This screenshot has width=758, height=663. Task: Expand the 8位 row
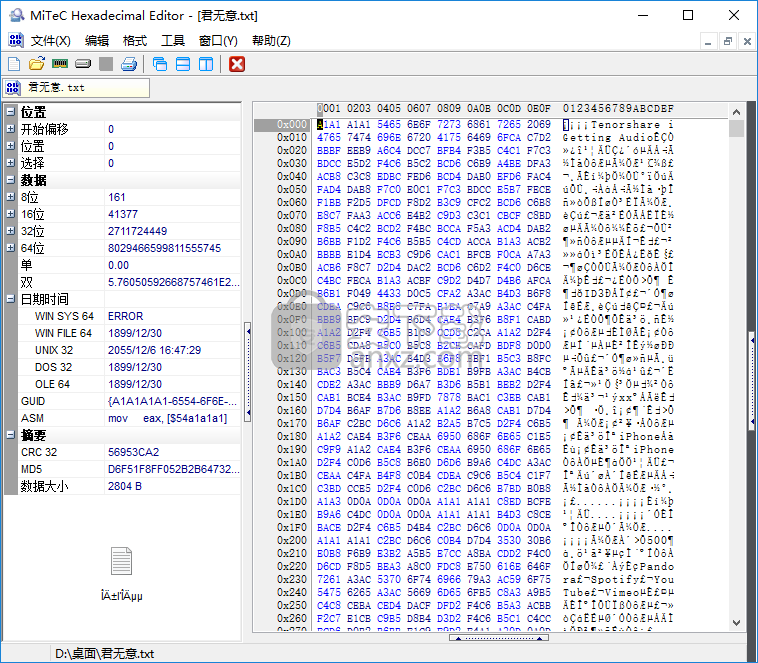point(11,197)
